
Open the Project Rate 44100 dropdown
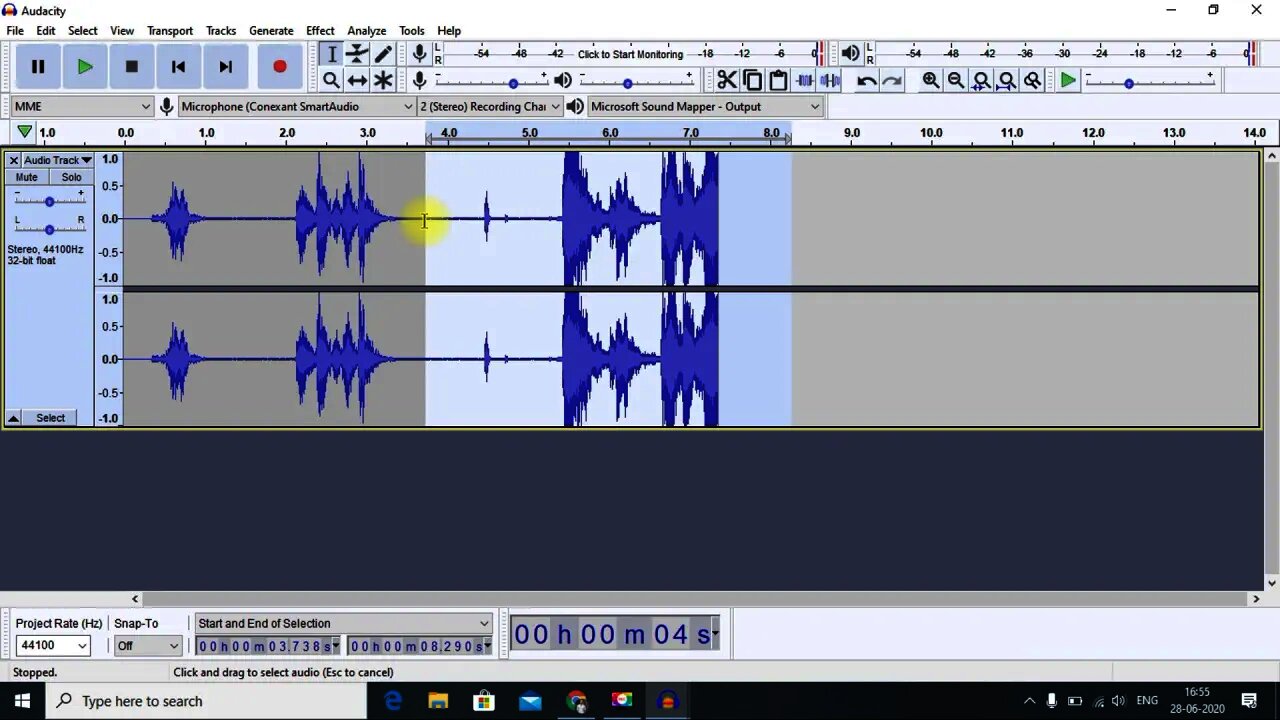pyautogui.click(x=53, y=646)
